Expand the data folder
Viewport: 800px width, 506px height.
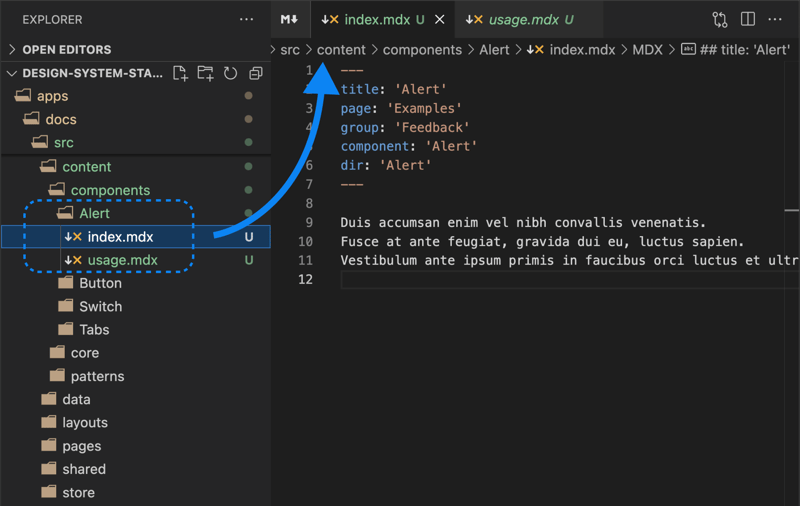click(135, 399)
